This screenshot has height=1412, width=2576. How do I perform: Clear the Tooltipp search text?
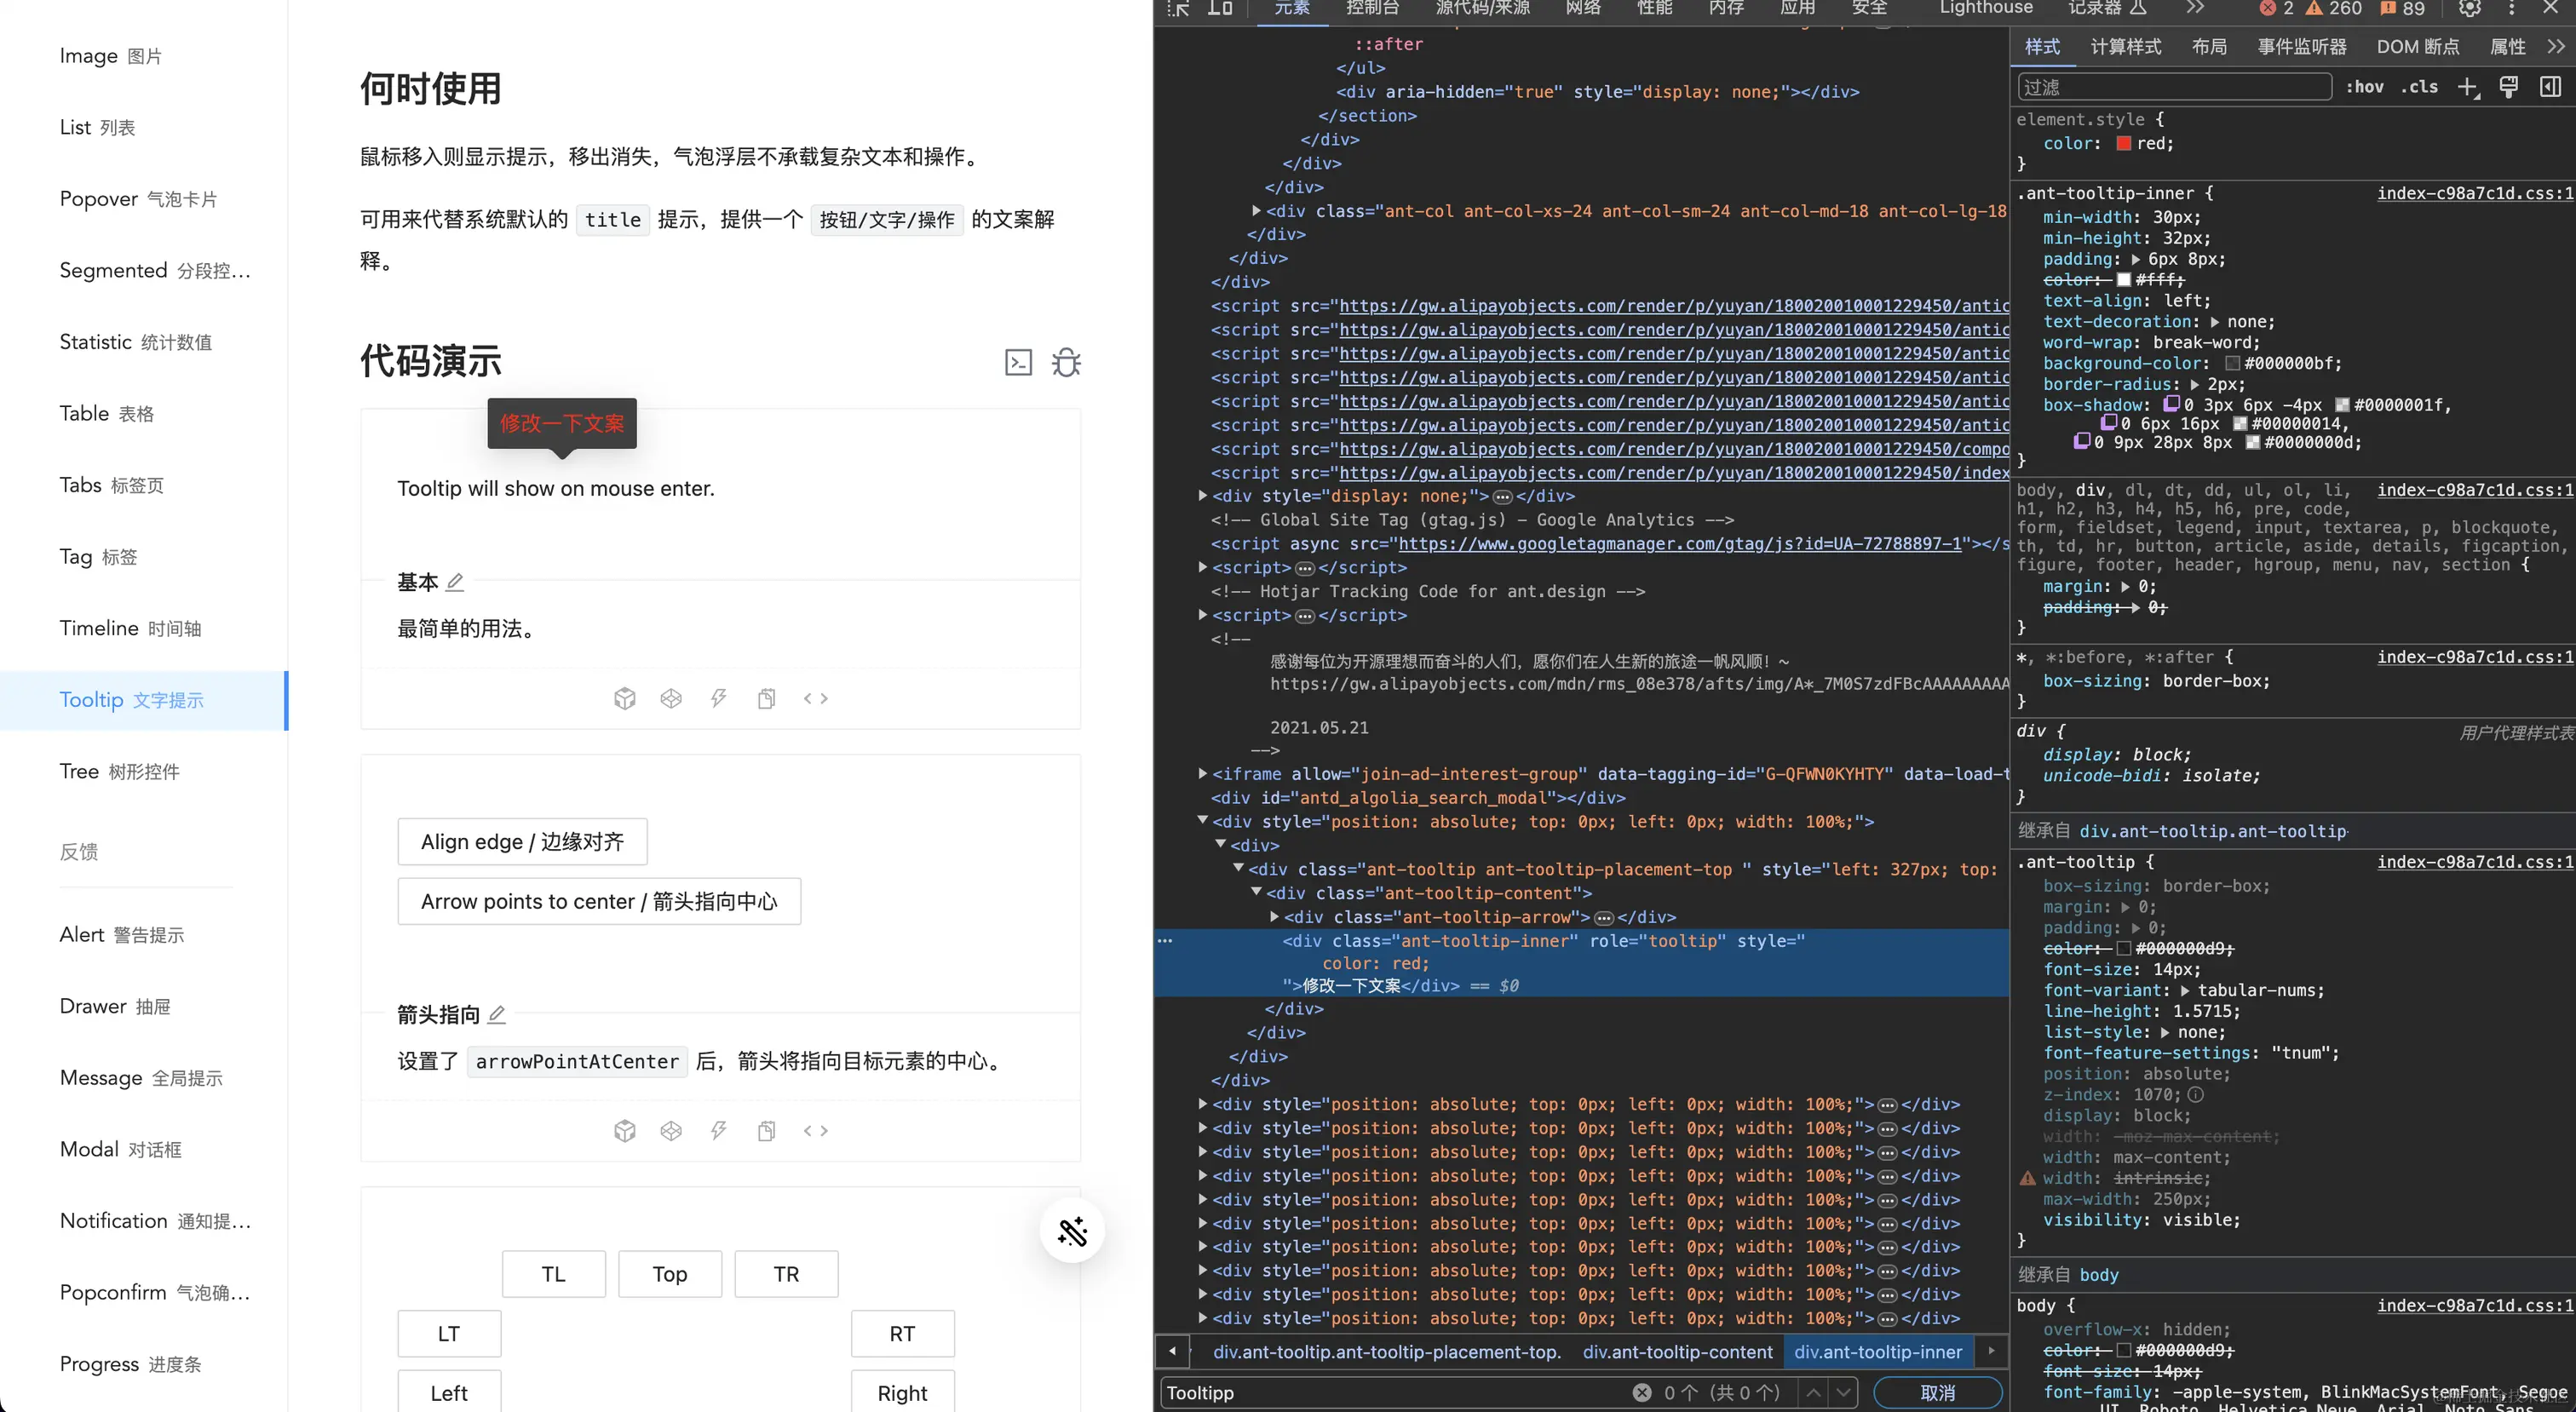(1642, 1392)
